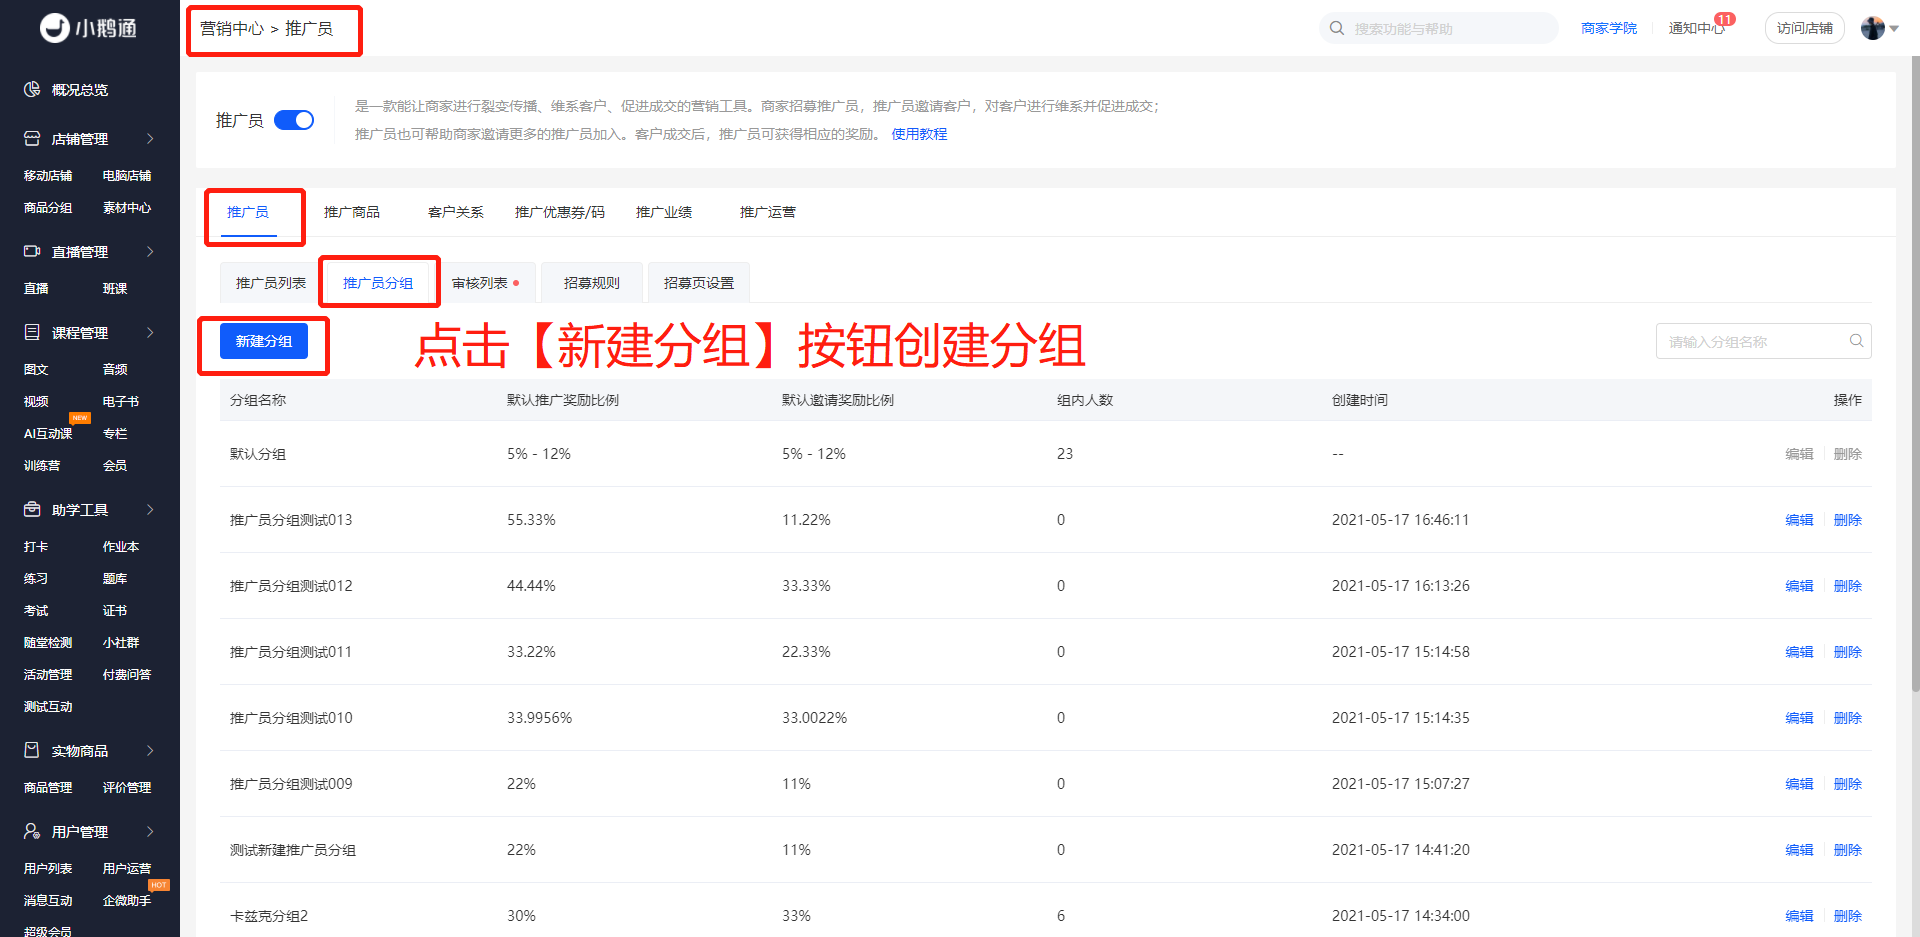Edit group 推广员分组测试013
Image resolution: width=1920 pixels, height=937 pixels.
1799,520
